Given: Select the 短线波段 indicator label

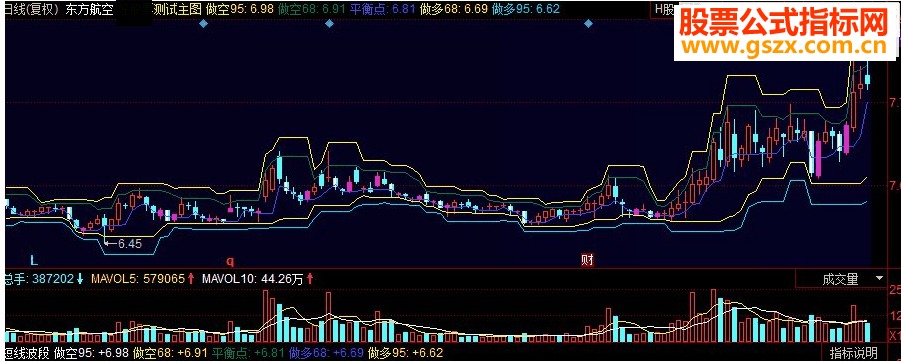Looking at the screenshot, I should (x=26, y=352).
